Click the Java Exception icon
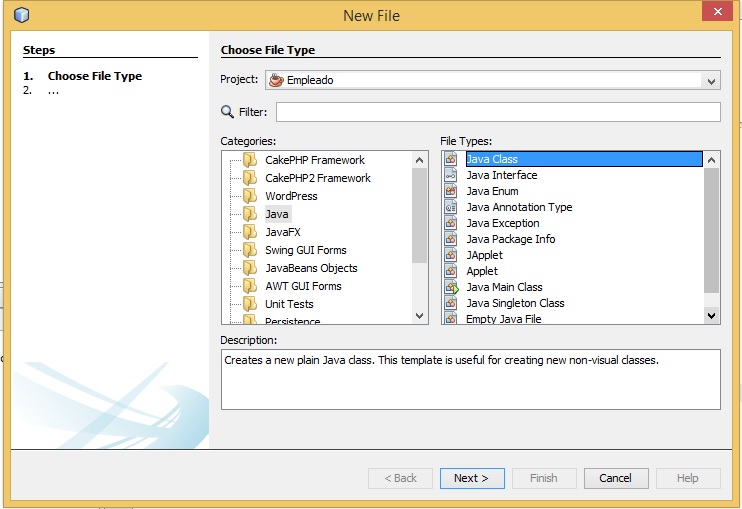Image resolution: width=742 pixels, height=509 pixels. 450,223
